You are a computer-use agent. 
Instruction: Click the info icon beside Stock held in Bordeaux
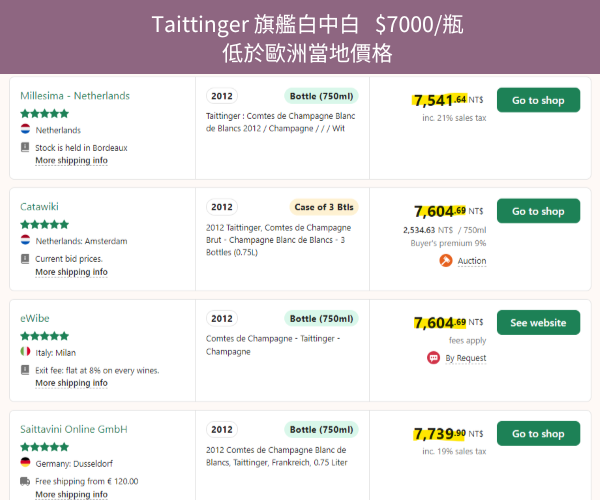[26, 147]
